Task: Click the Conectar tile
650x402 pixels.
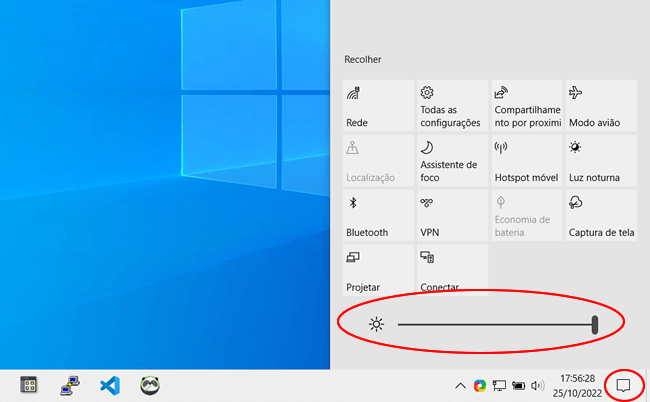Action: point(452,270)
